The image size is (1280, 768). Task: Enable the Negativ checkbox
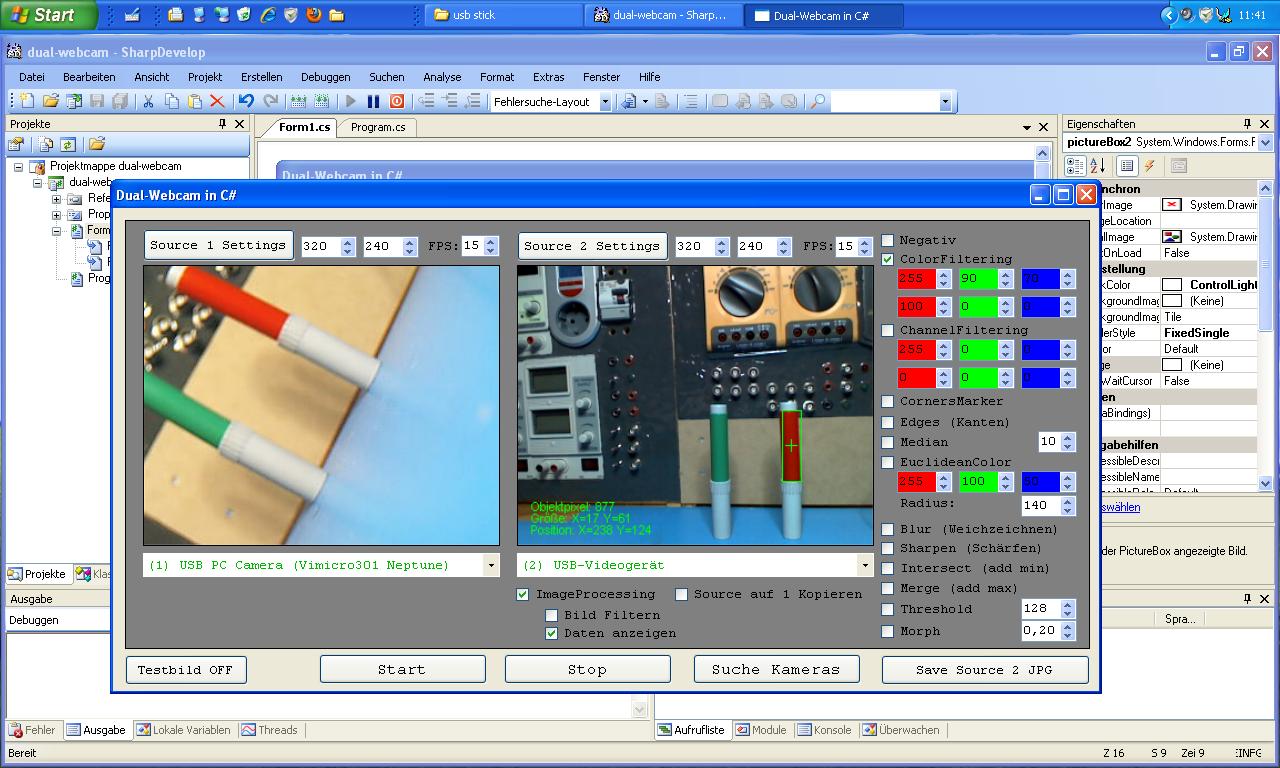pyautogui.click(x=888, y=240)
